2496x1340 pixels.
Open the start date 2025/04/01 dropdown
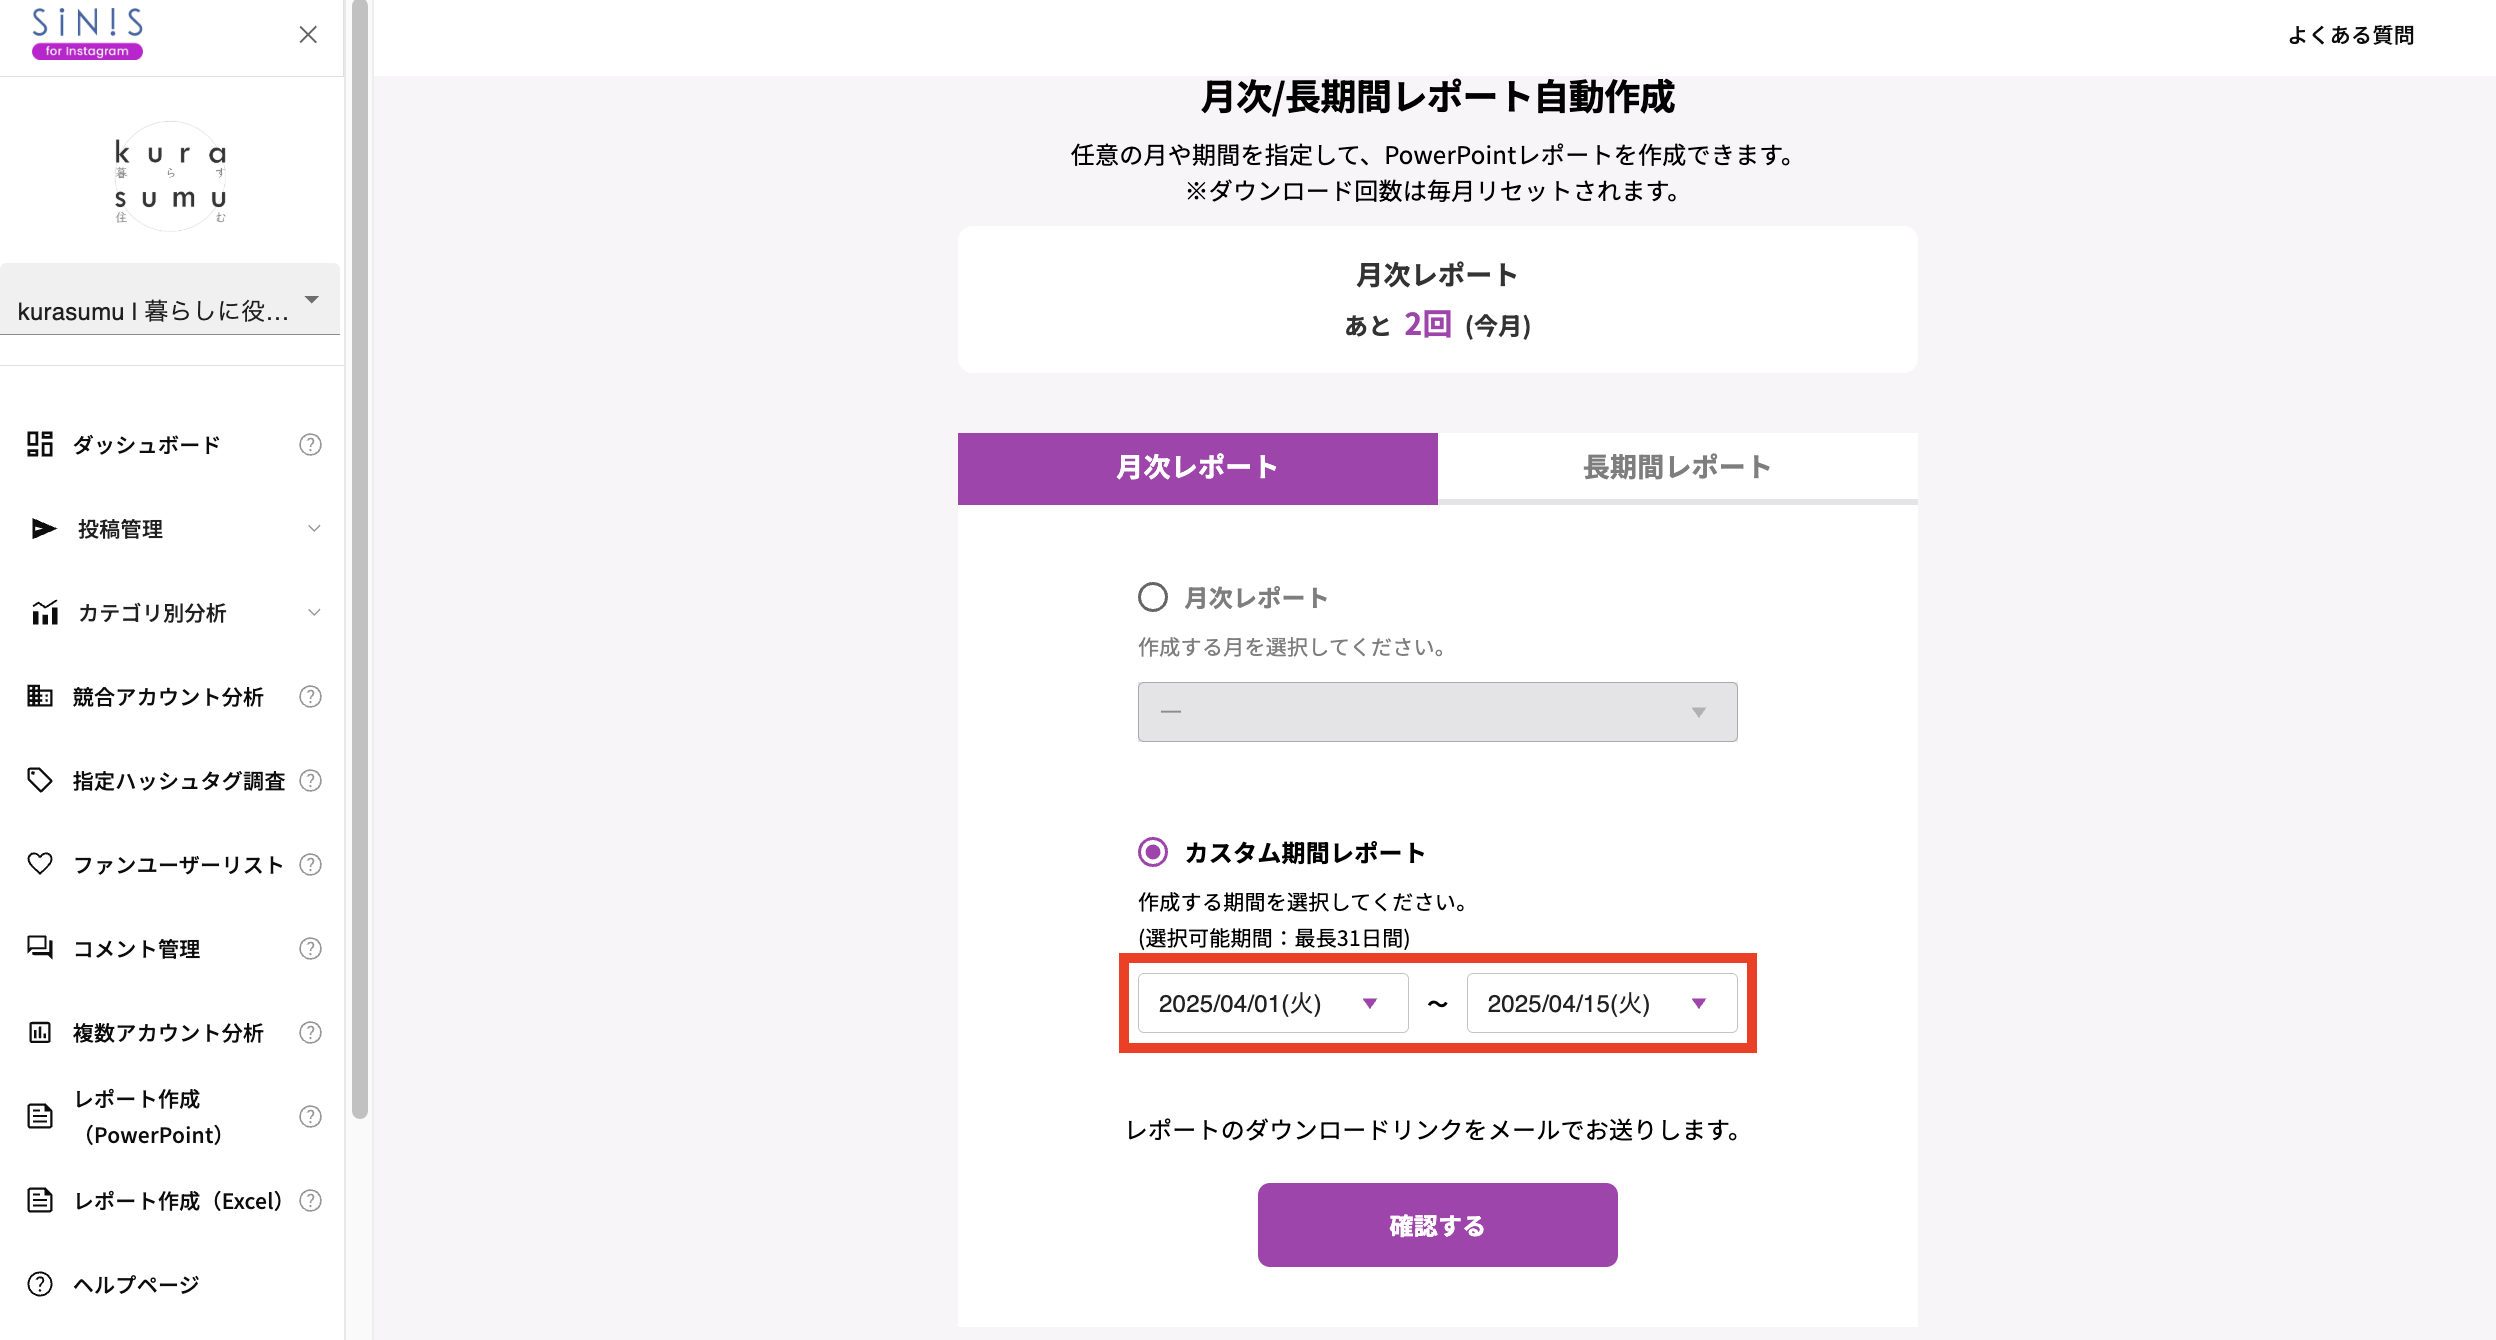click(x=1272, y=1003)
